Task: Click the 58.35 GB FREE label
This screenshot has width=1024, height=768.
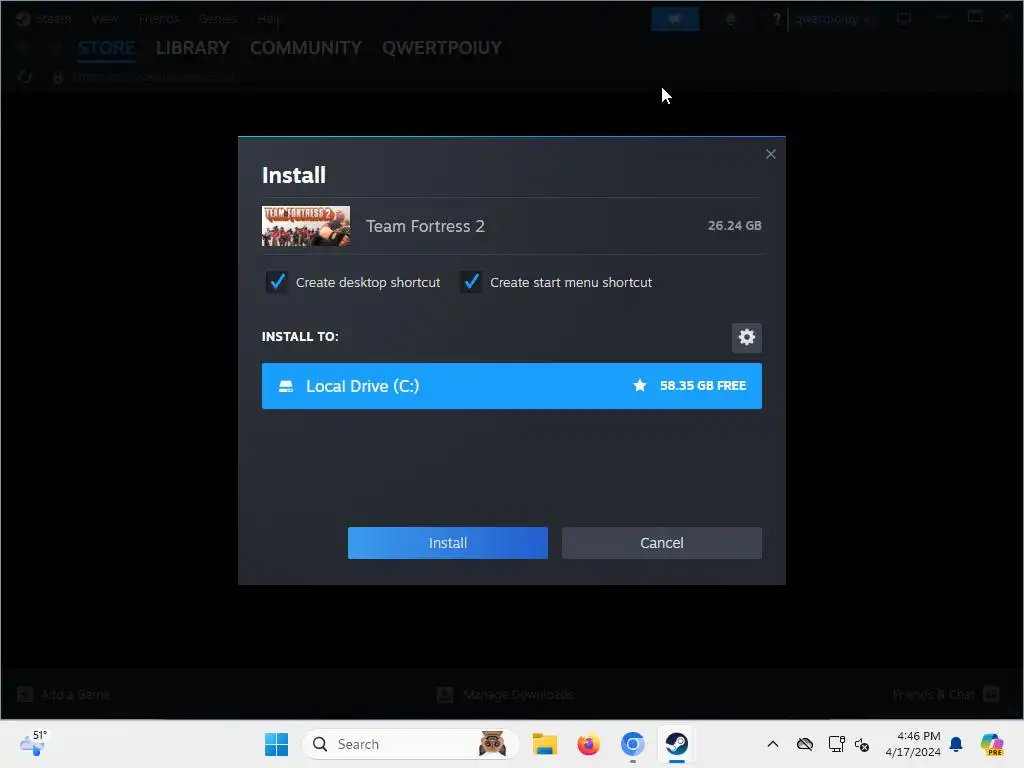Action: point(703,386)
